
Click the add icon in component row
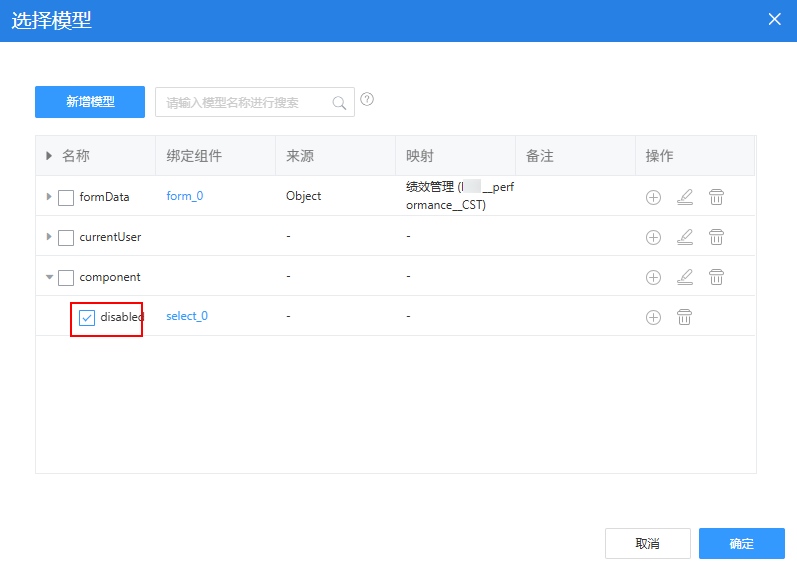[x=653, y=277]
